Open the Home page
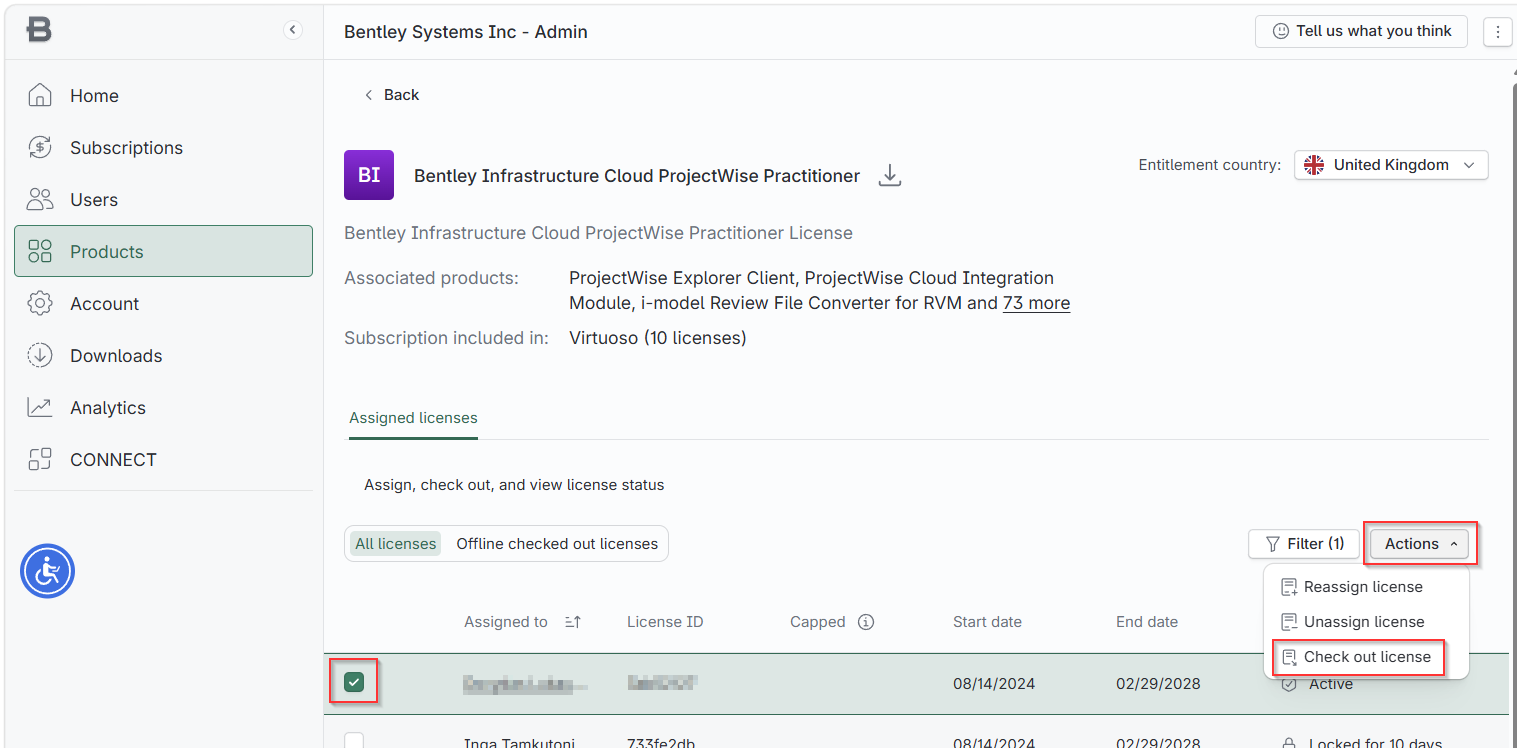The width and height of the screenshot is (1517, 748). click(164, 96)
